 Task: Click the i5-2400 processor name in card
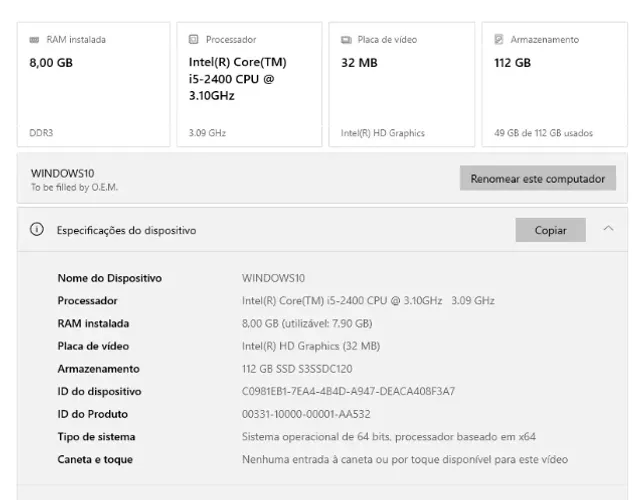click(237, 79)
